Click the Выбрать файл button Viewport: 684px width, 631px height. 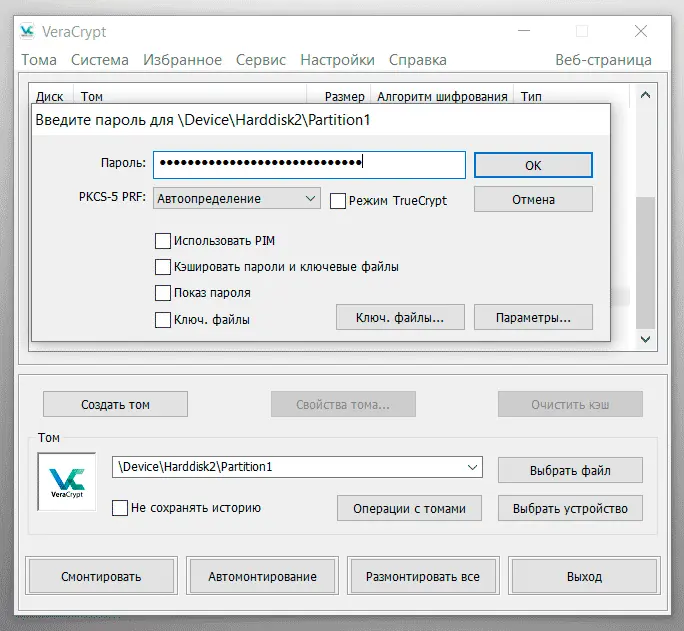pyautogui.click(x=570, y=470)
